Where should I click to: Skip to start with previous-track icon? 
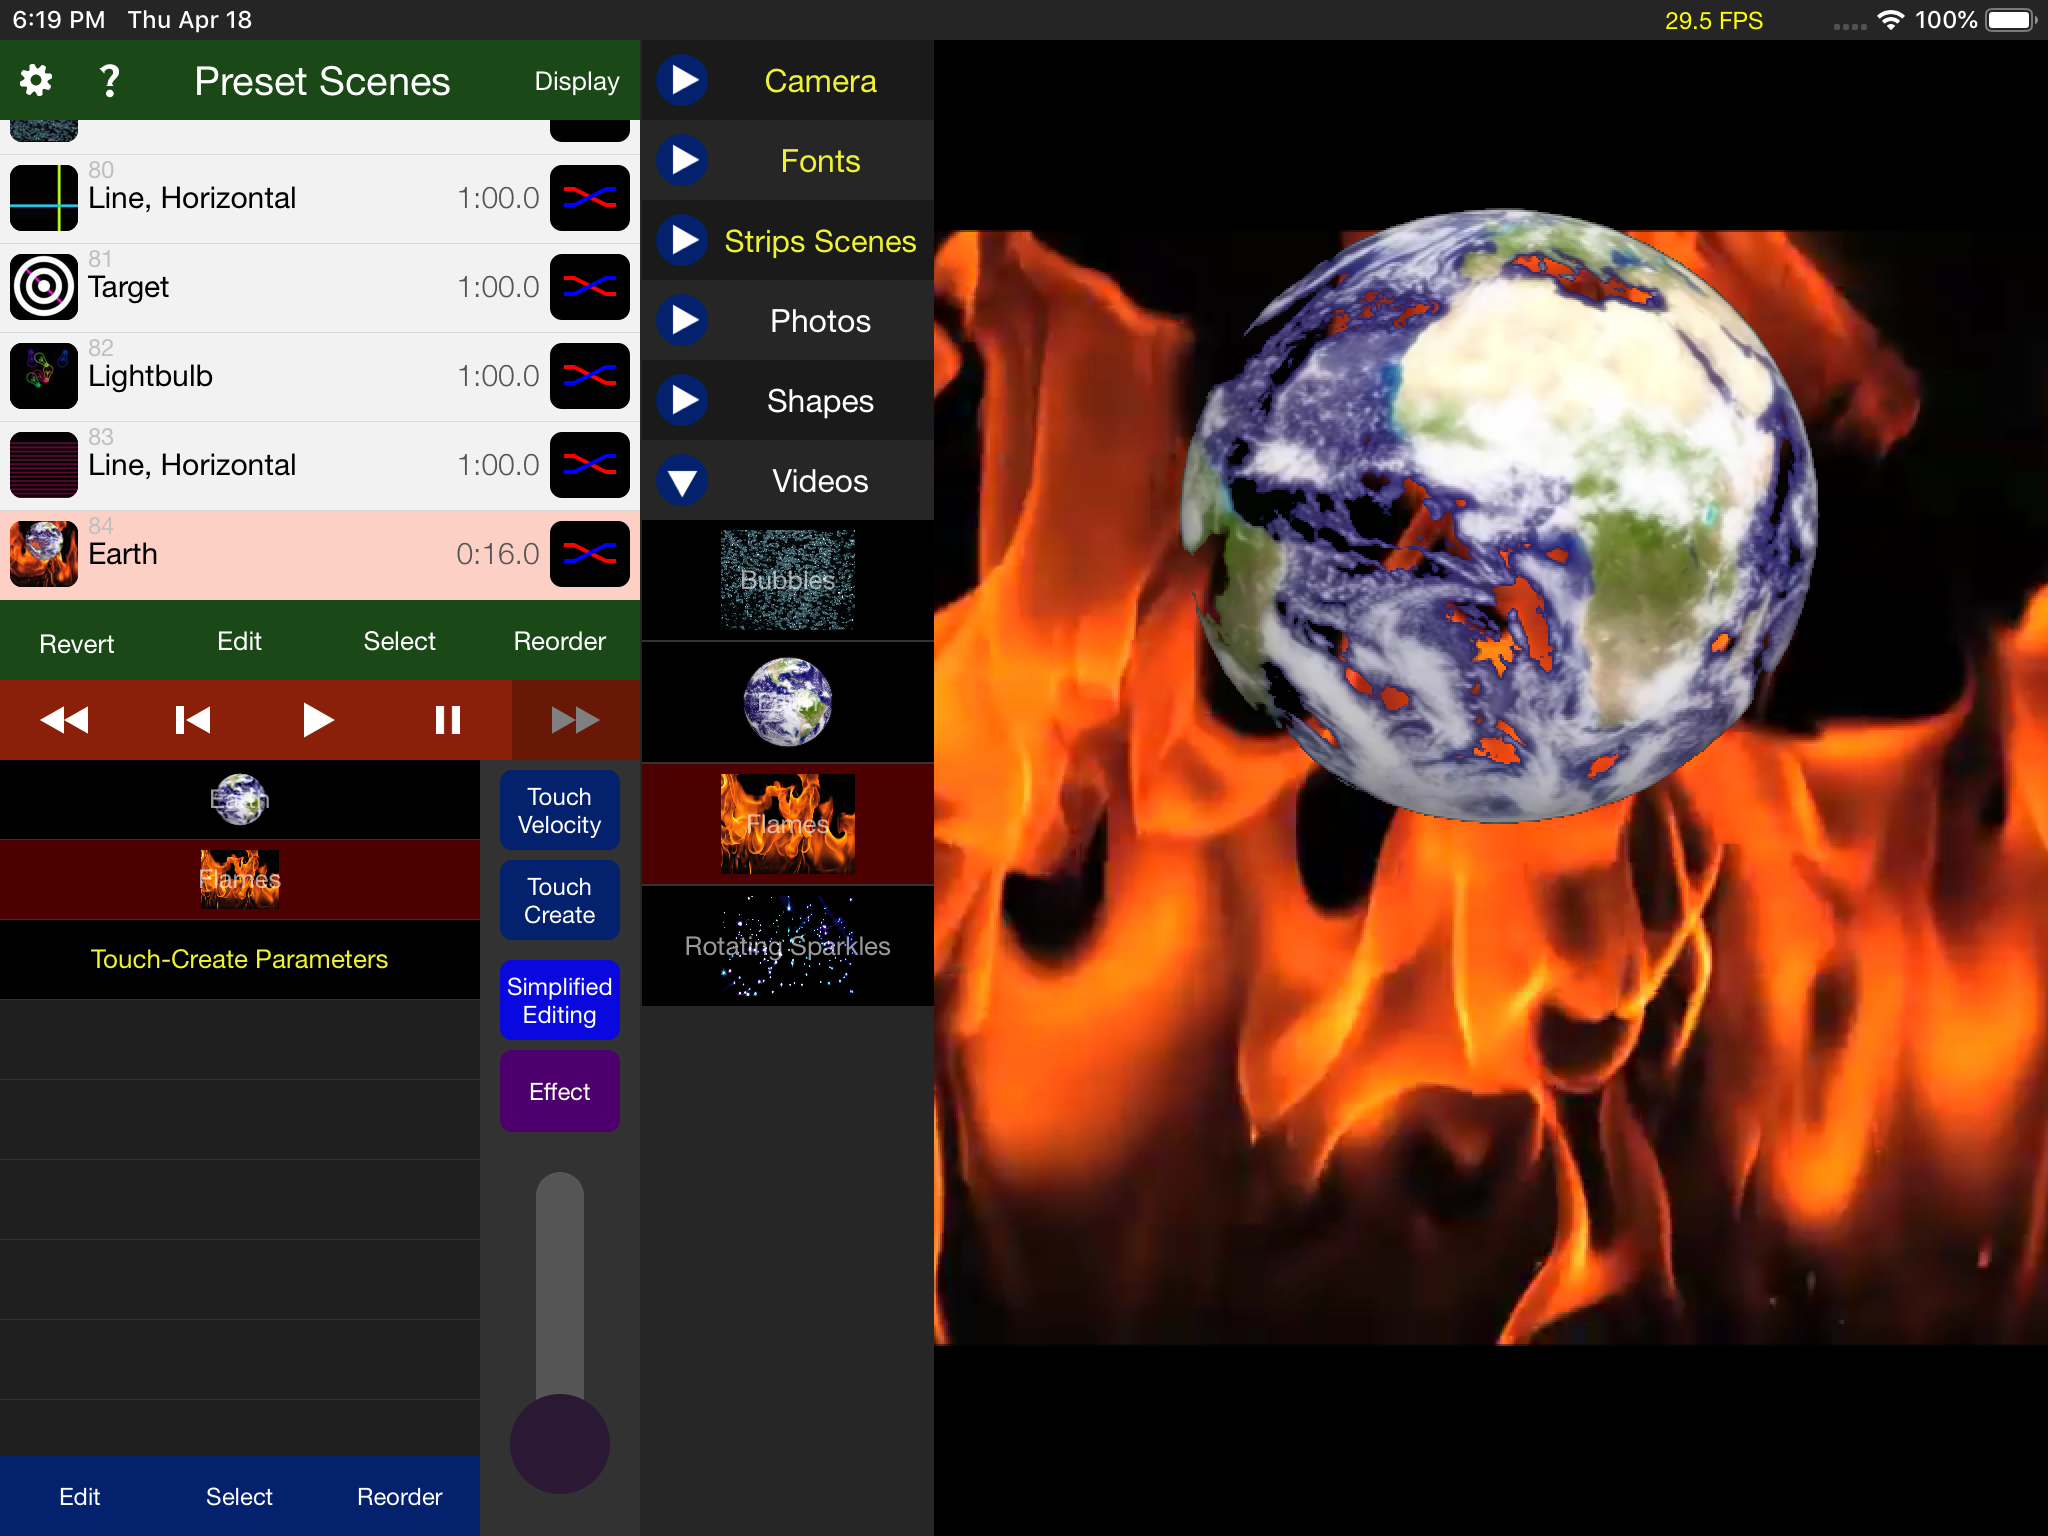192,720
